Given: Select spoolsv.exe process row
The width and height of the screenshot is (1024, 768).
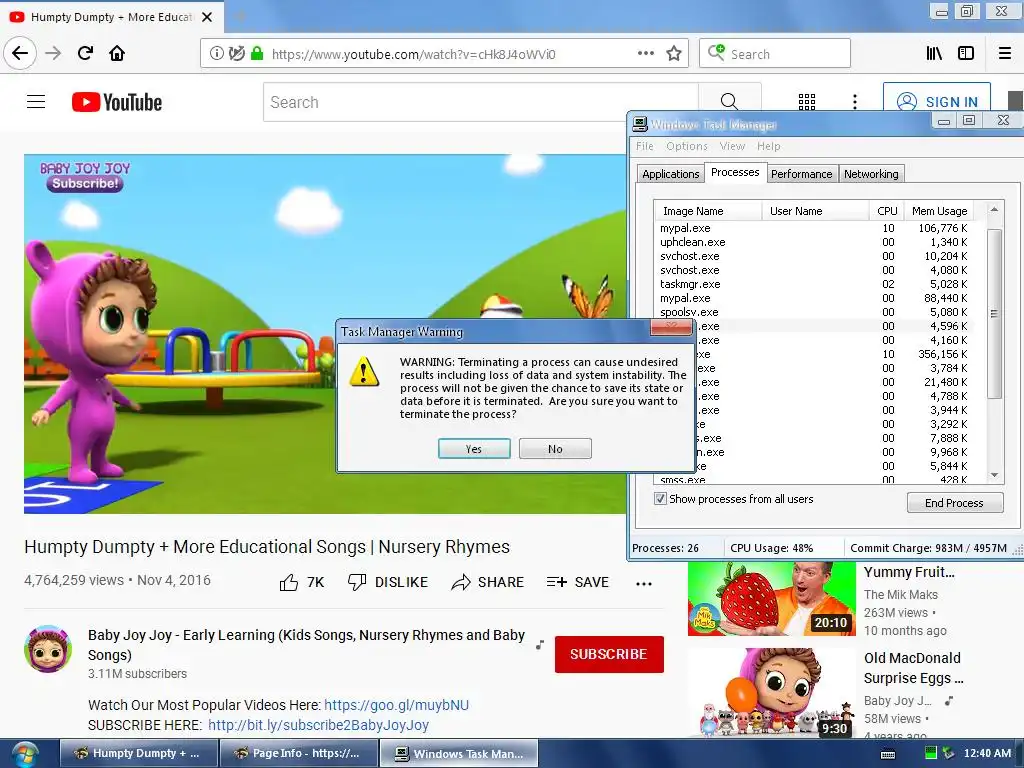Looking at the screenshot, I should click(813, 312).
